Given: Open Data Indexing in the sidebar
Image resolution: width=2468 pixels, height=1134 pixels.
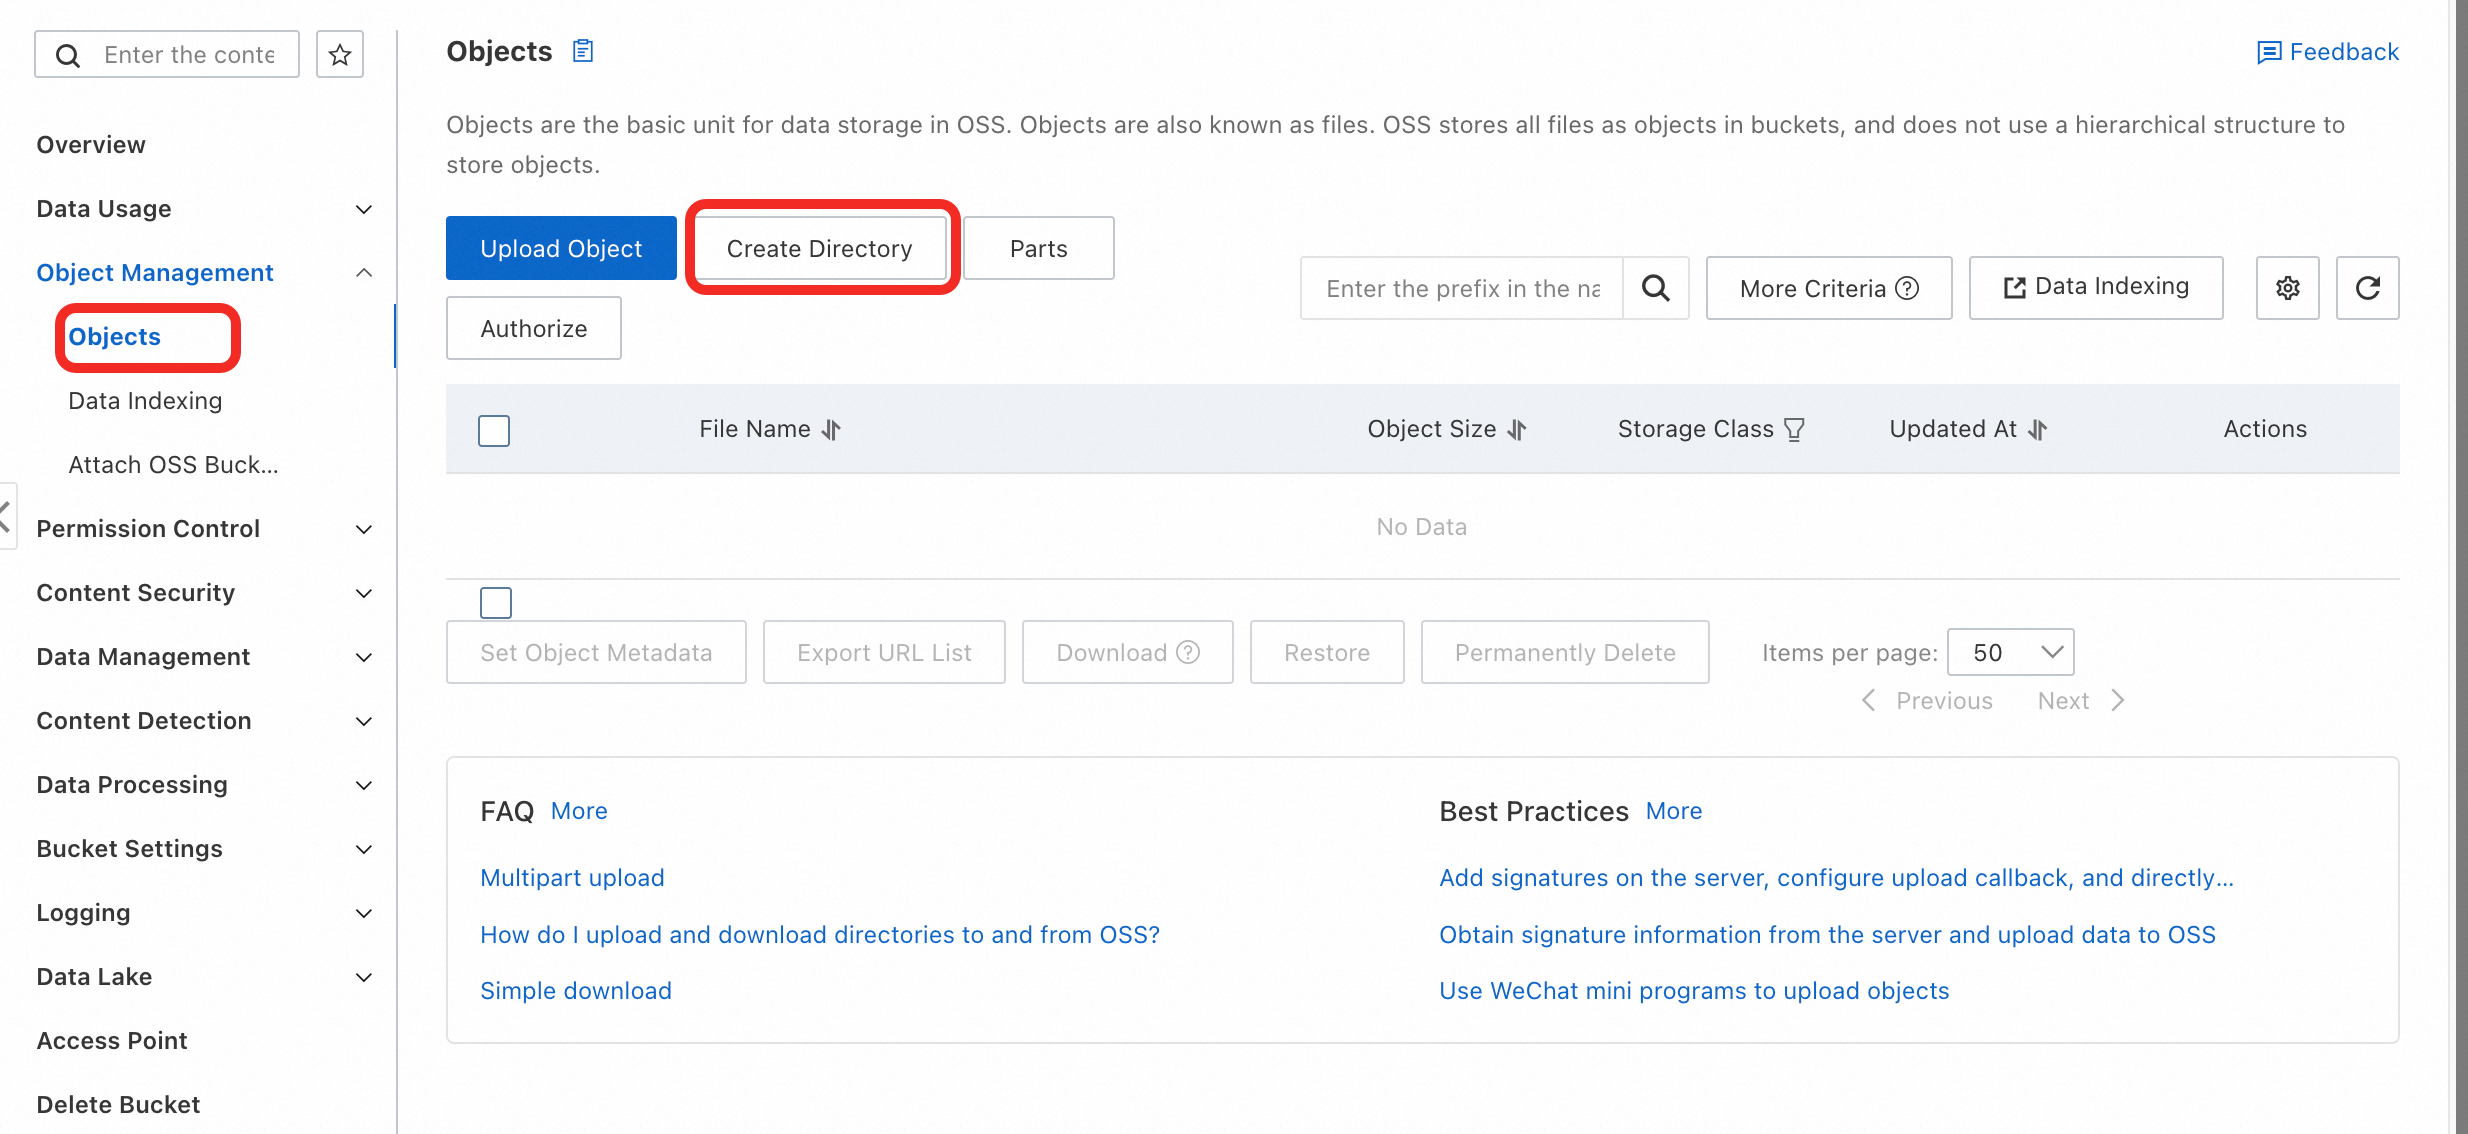Looking at the screenshot, I should click(145, 401).
